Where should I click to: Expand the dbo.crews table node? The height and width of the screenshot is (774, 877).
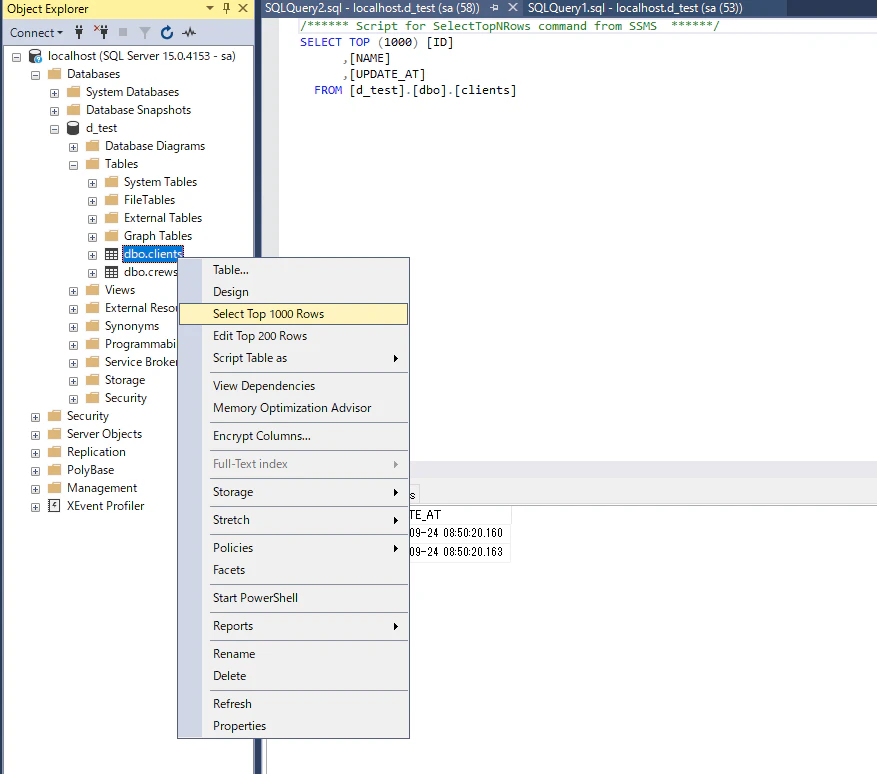pos(92,273)
